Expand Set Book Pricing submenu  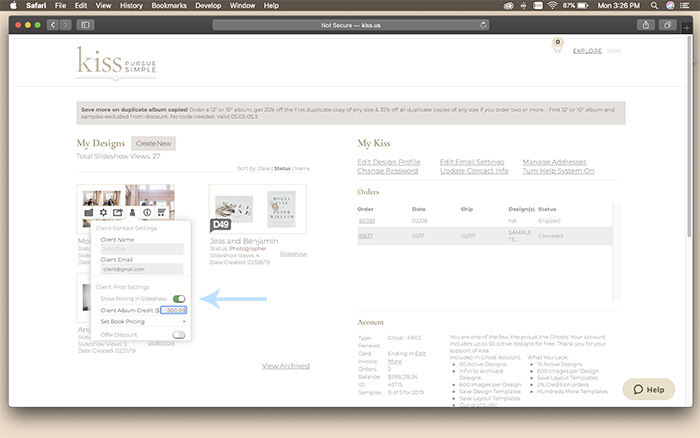pos(143,321)
